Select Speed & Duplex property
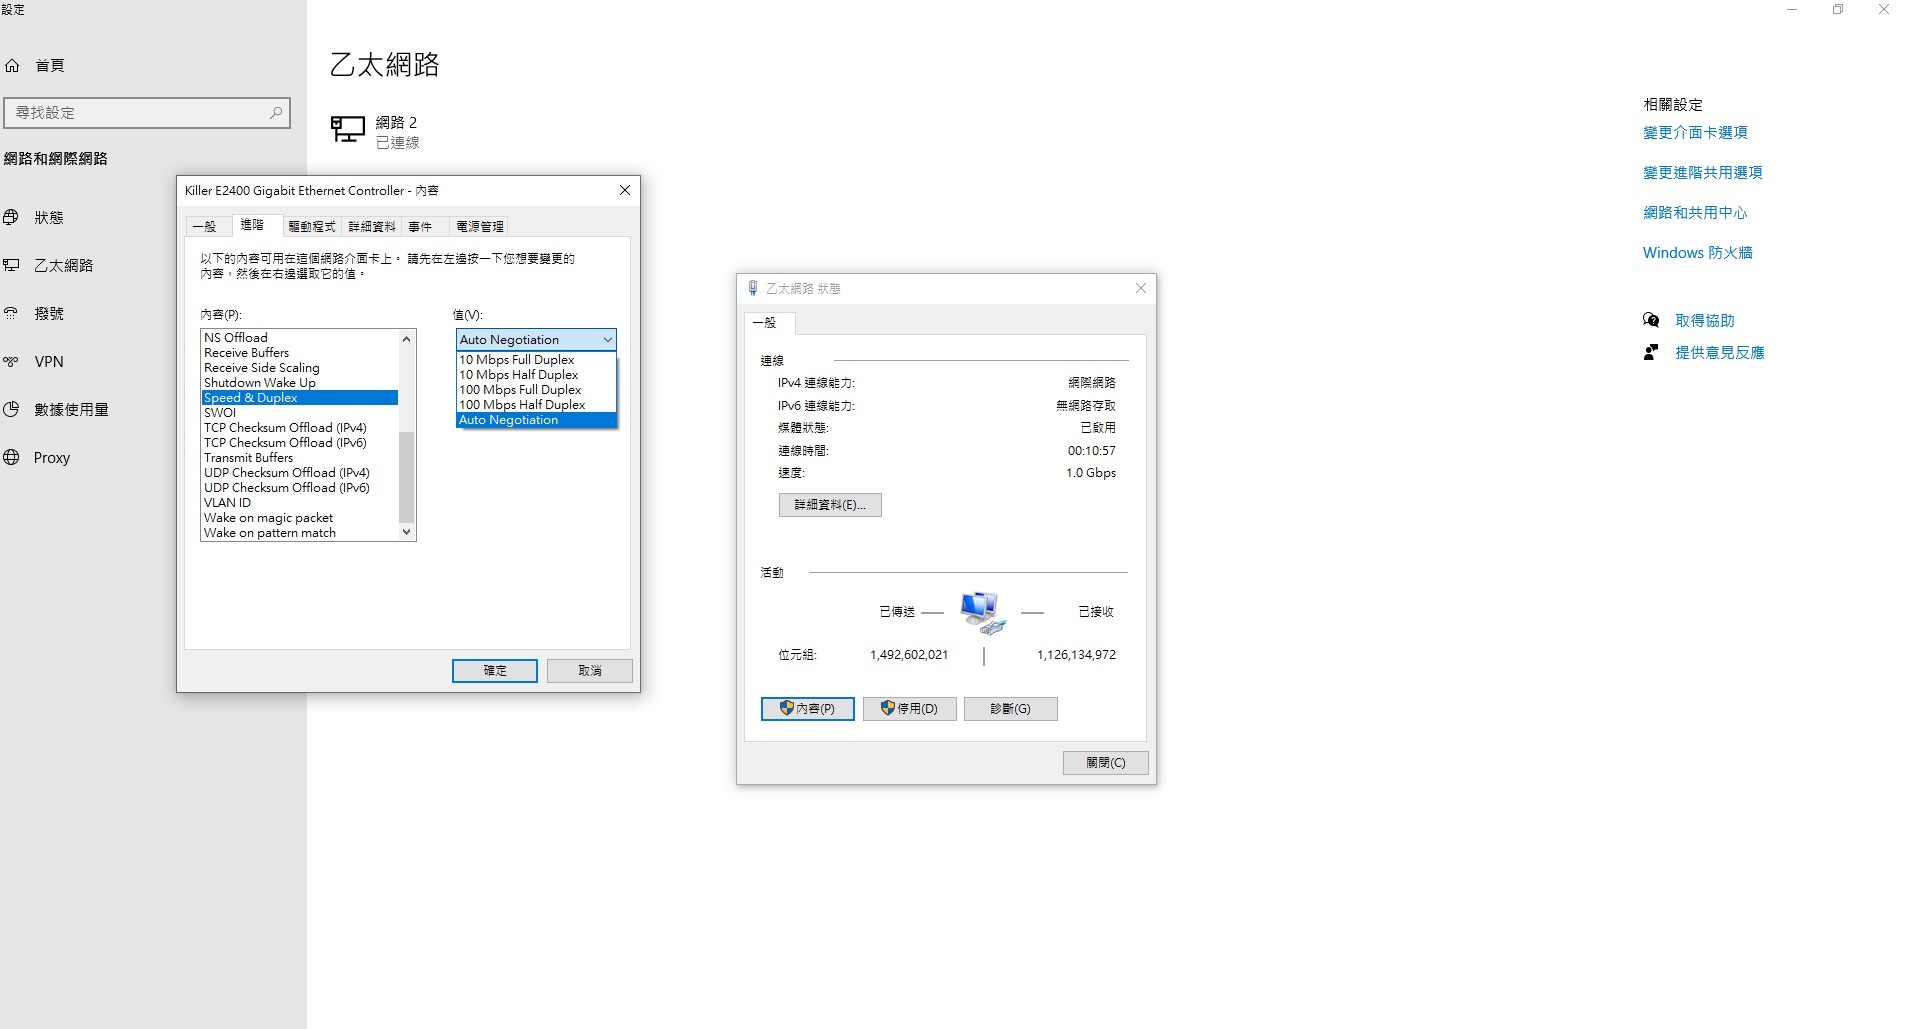The height and width of the screenshot is (1029, 1907). click(300, 398)
